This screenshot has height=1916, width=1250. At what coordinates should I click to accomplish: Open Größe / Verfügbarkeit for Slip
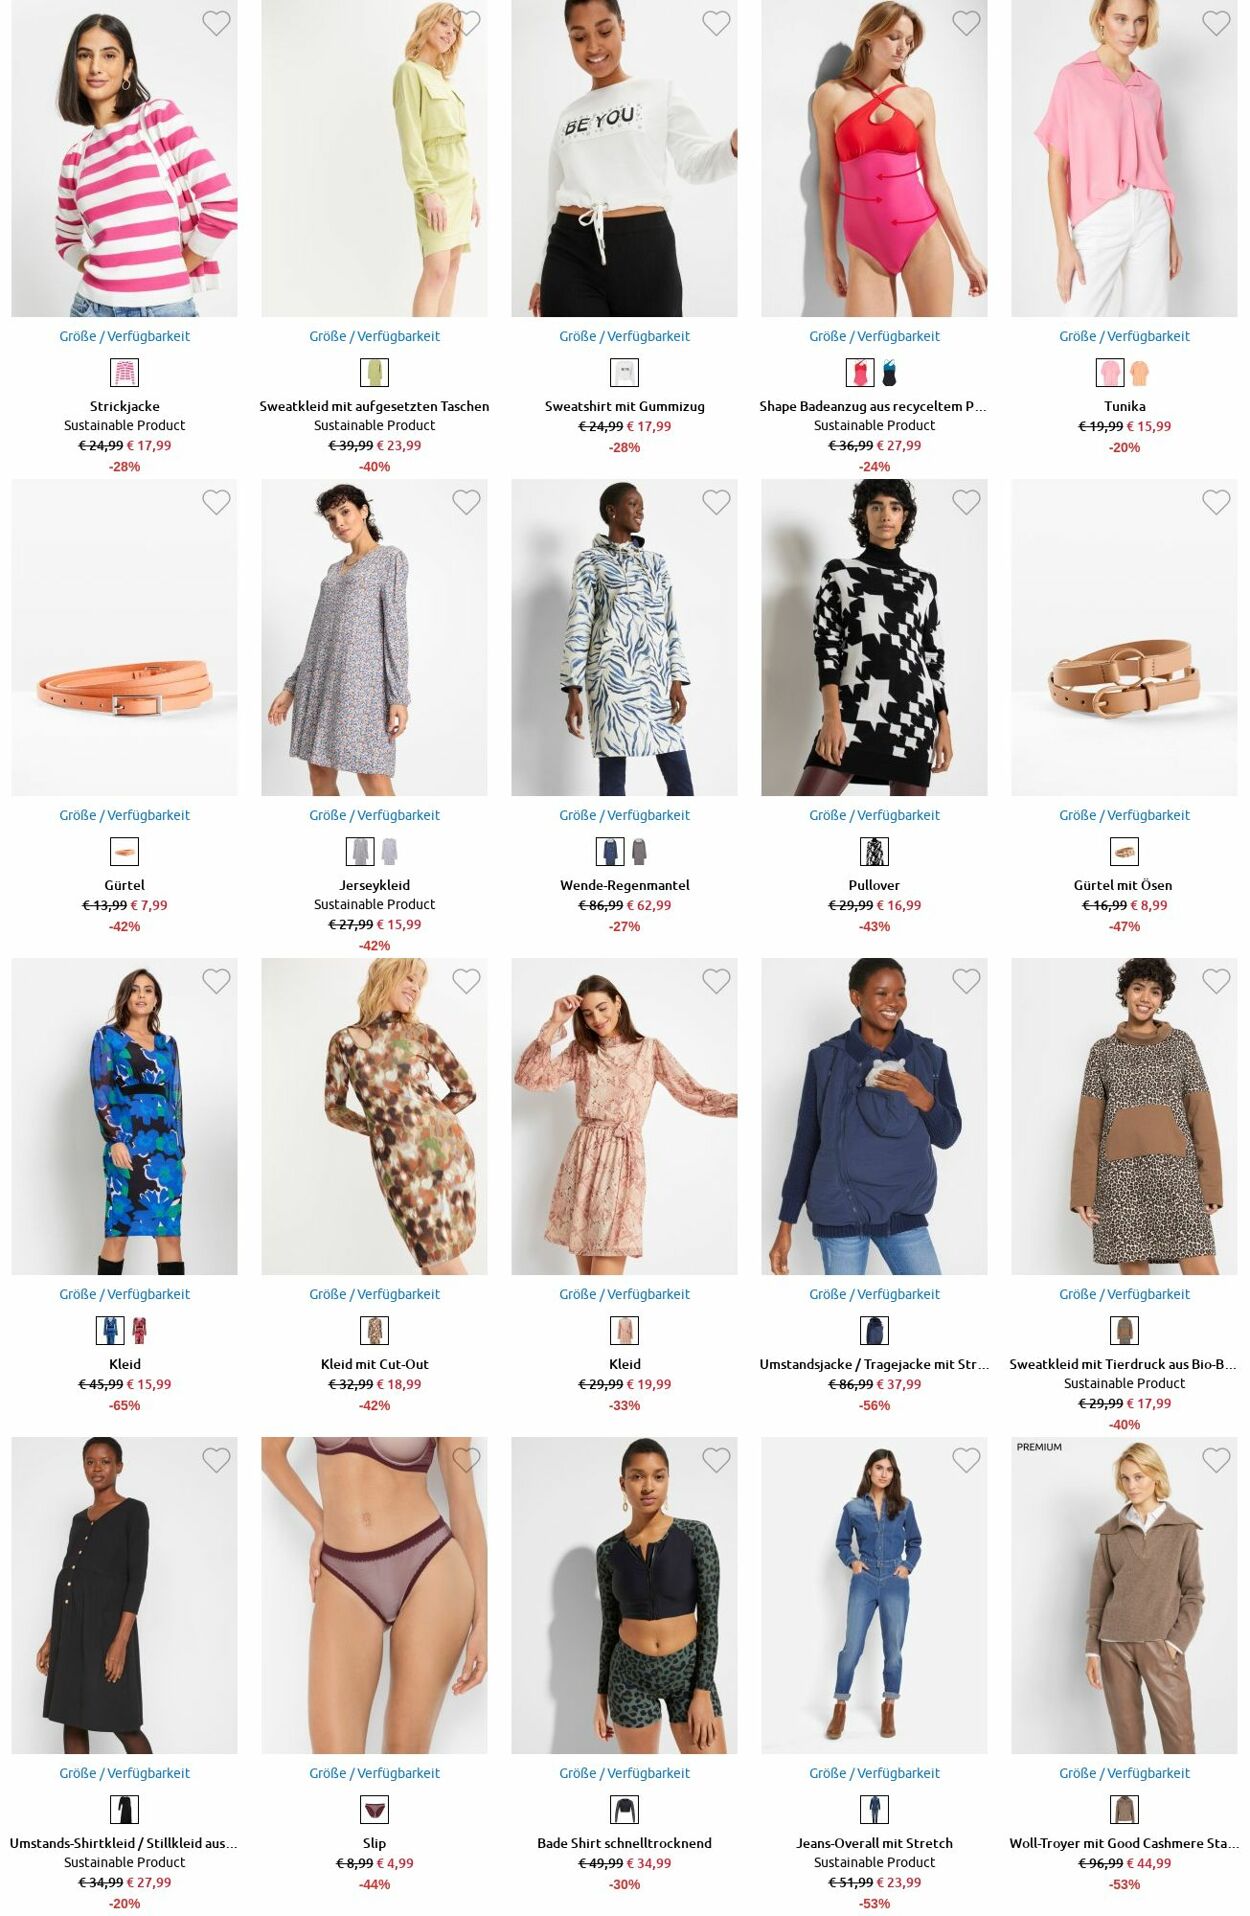click(374, 1773)
